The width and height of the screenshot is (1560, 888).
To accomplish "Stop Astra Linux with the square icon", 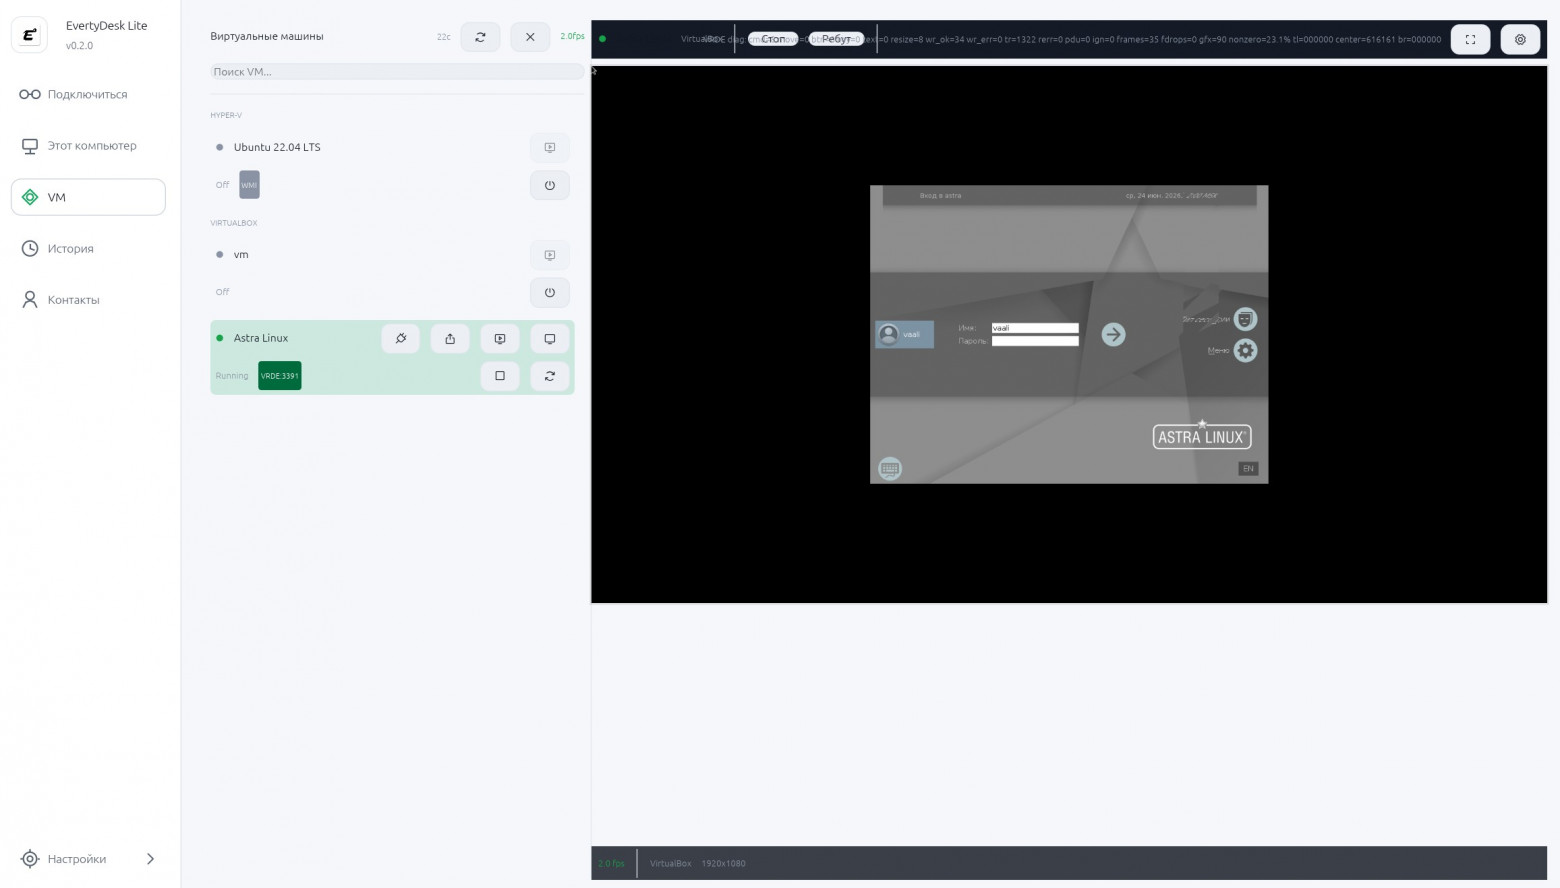I will pos(500,376).
